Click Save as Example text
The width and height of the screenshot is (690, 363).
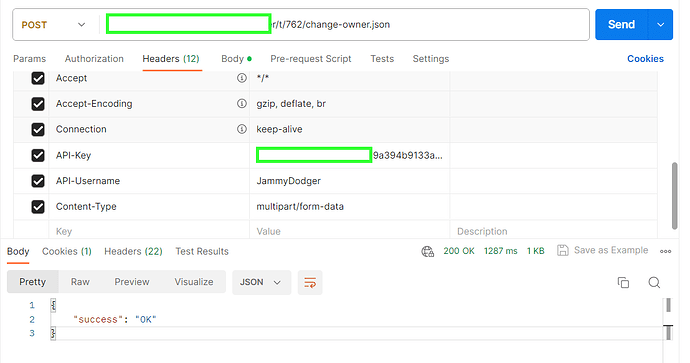[611, 250]
